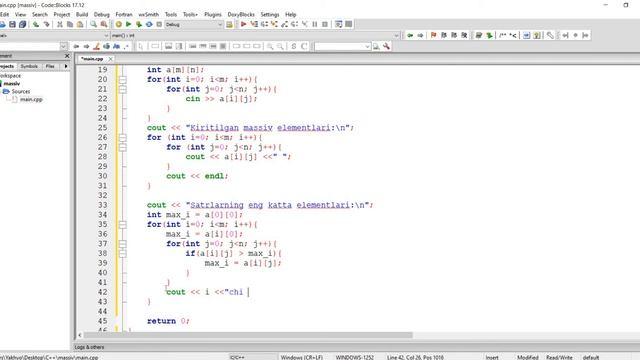The image size is (640, 360).
Task: Open the main() : int function dropdown
Action: pos(255,36)
